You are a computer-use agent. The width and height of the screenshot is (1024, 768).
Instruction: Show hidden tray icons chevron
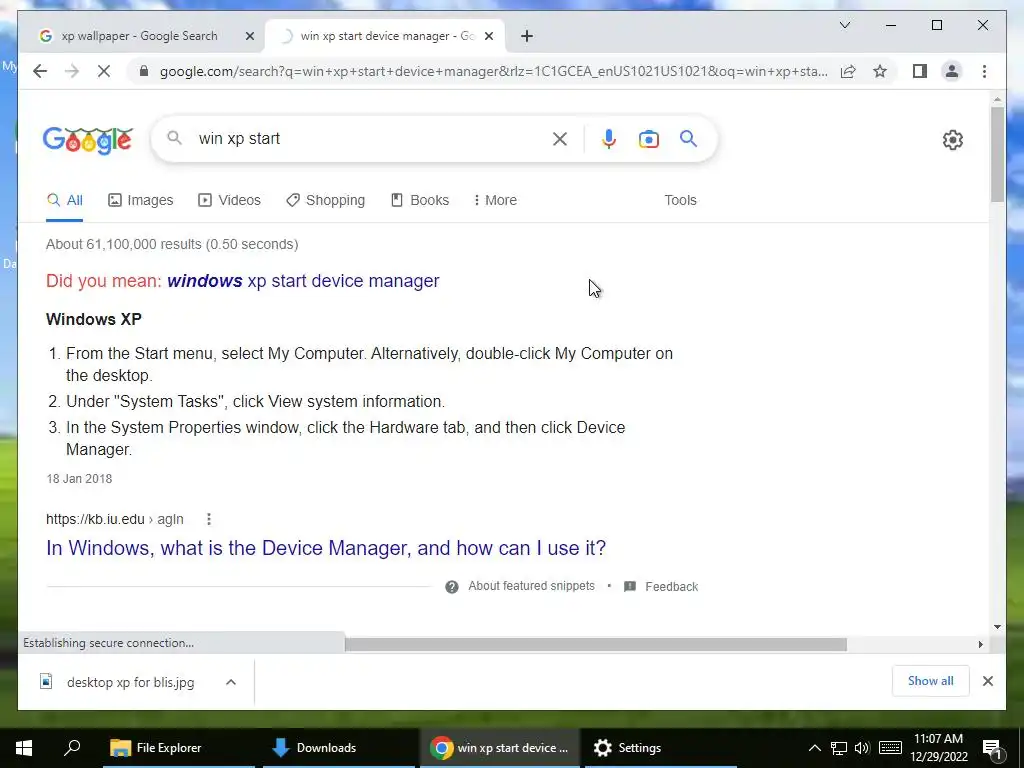[x=814, y=748]
